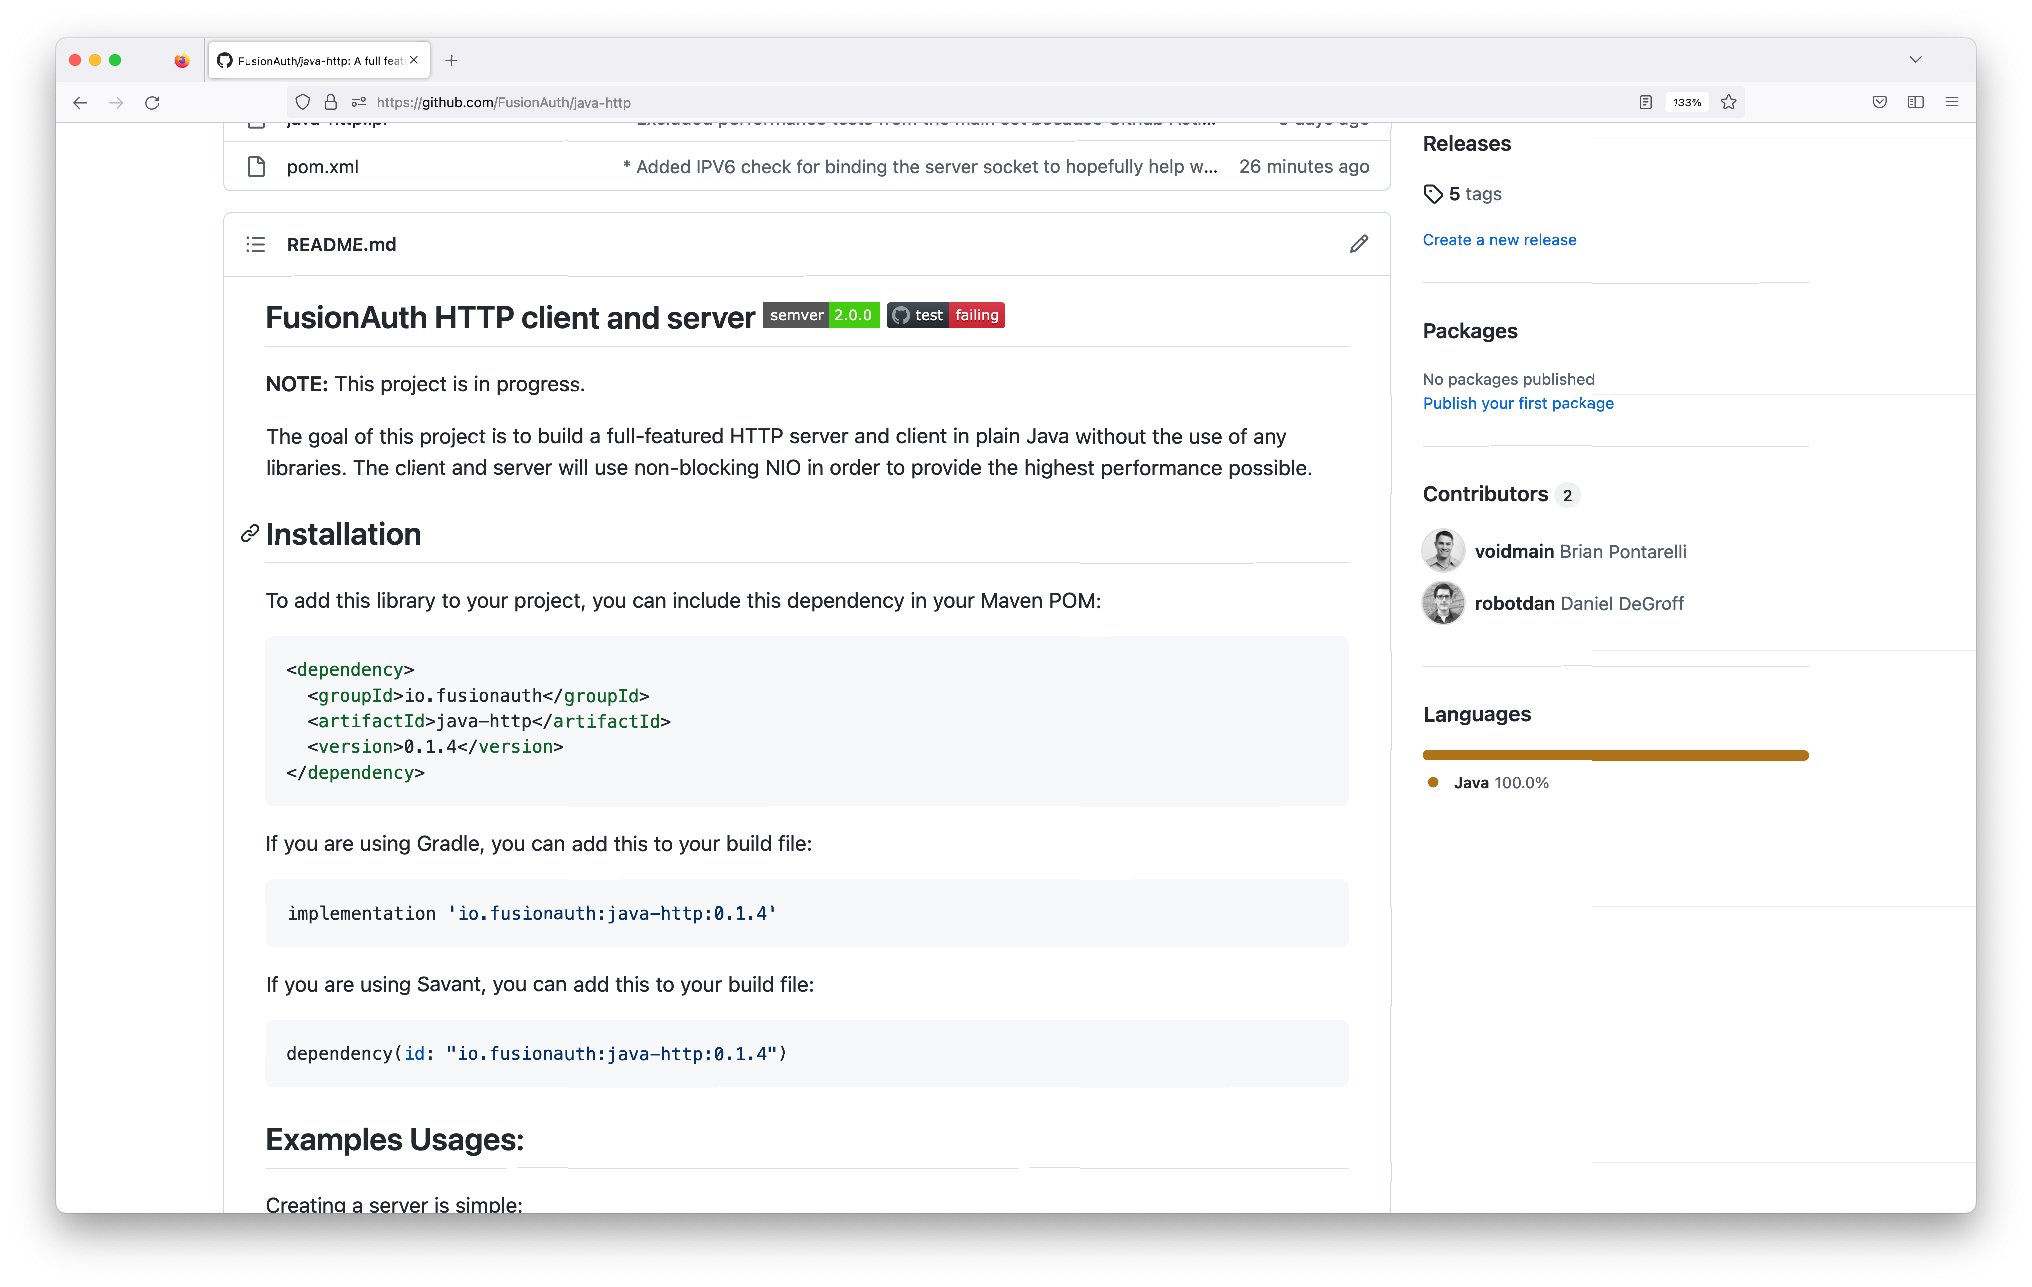Image resolution: width=2032 pixels, height=1287 pixels.
Task: Click the FusionAuth HTTP client and server heading
Action: pyautogui.click(x=510, y=318)
